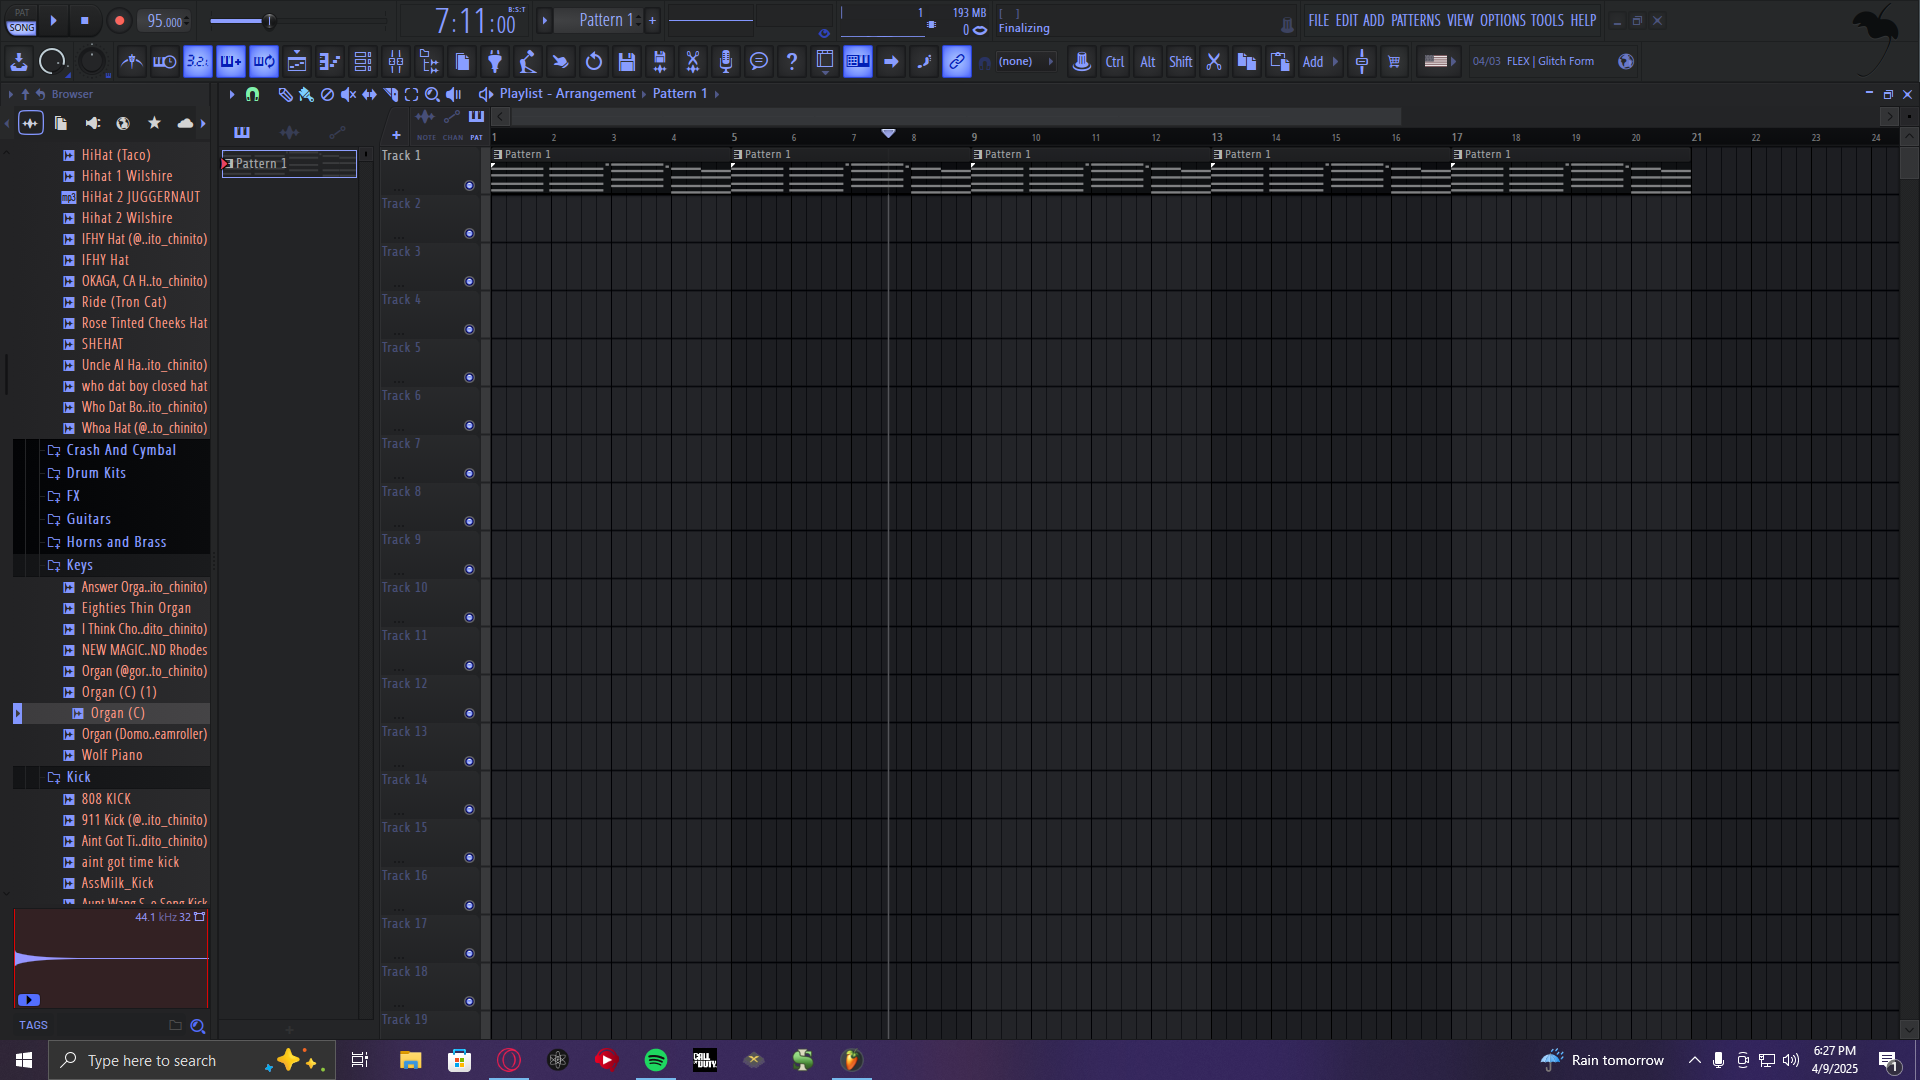Click the record button in transport

[119, 20]
